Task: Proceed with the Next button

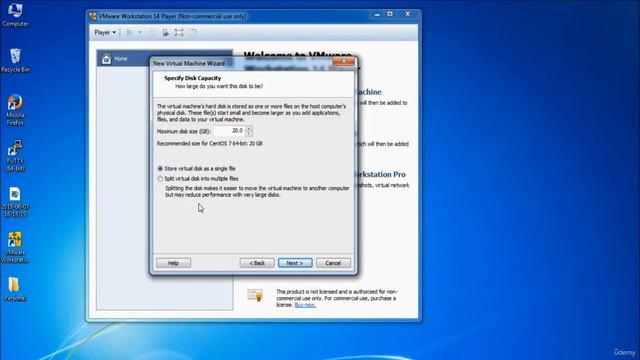Action: point(295,263)
